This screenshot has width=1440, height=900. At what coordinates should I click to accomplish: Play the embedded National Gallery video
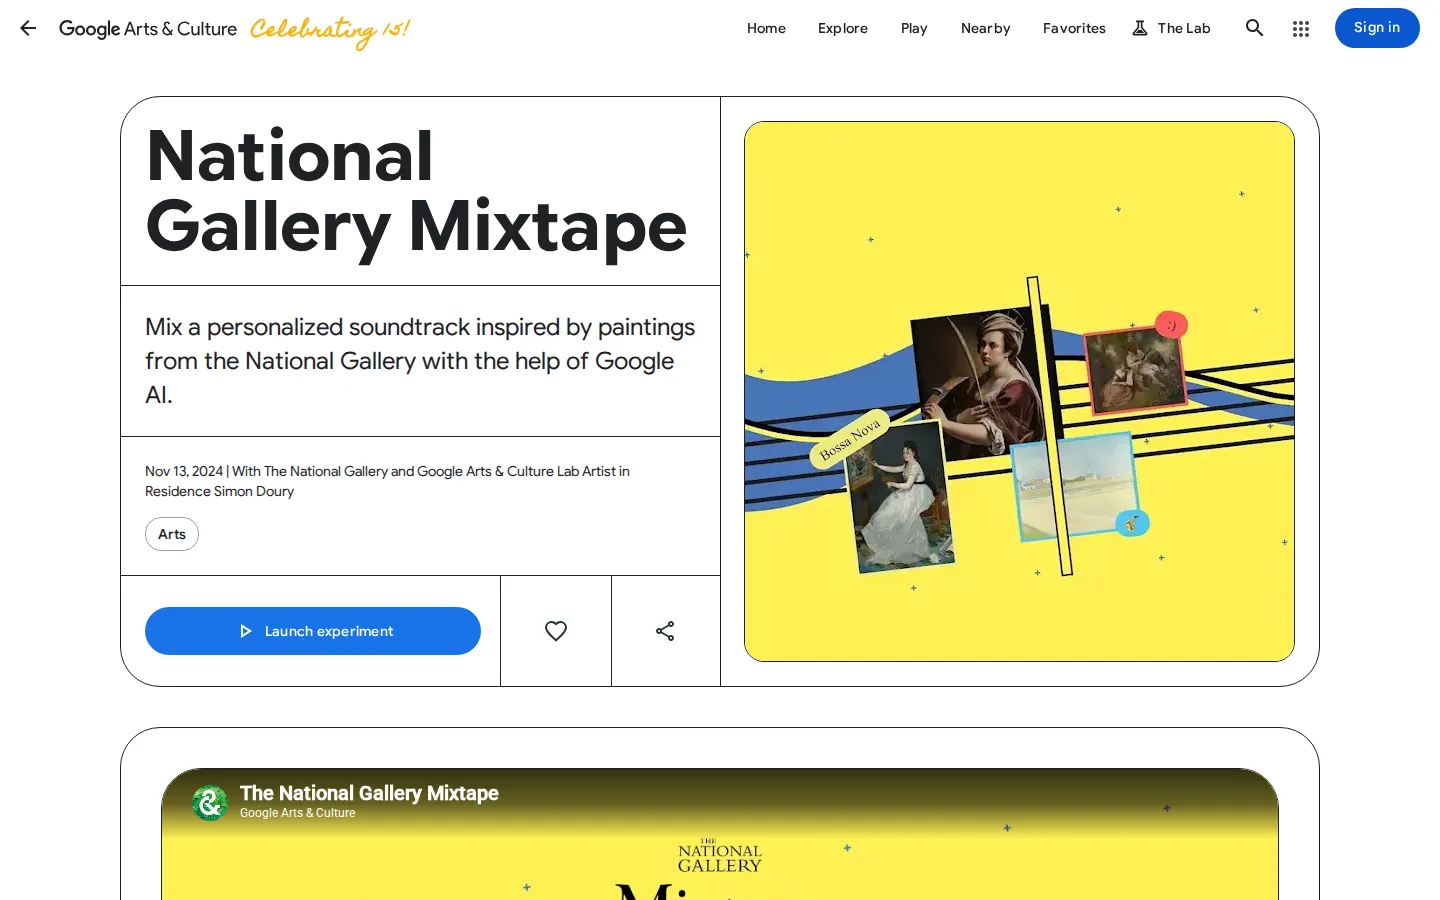(720, 834)
